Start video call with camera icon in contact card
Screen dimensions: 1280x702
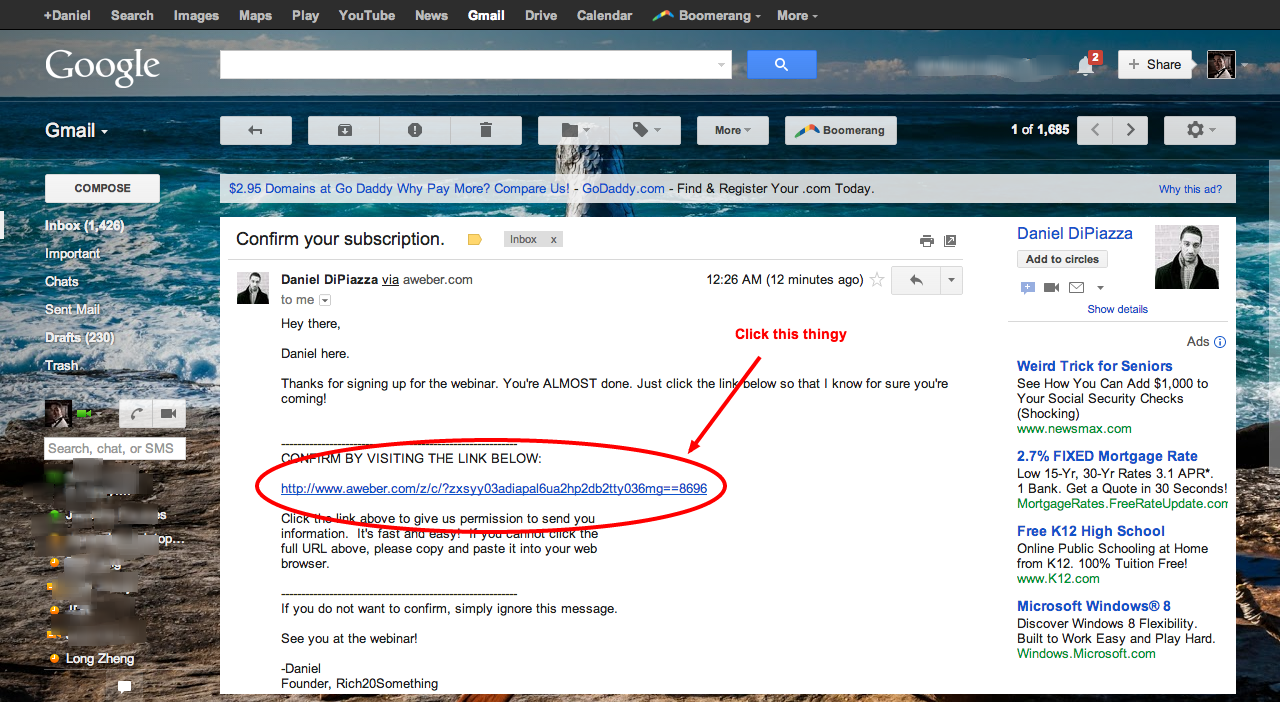(x=1051, y=288)
